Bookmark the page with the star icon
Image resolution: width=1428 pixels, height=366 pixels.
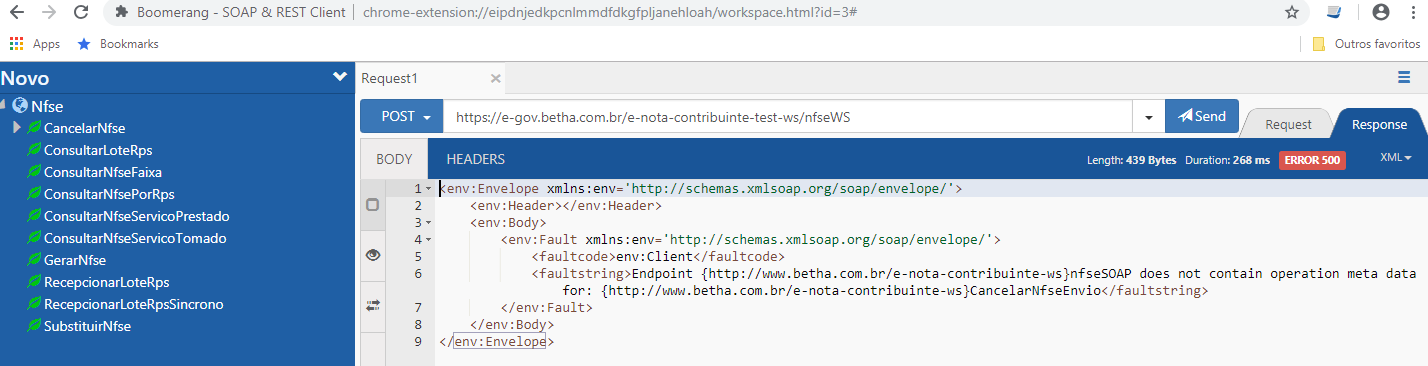coord(1292,12)
